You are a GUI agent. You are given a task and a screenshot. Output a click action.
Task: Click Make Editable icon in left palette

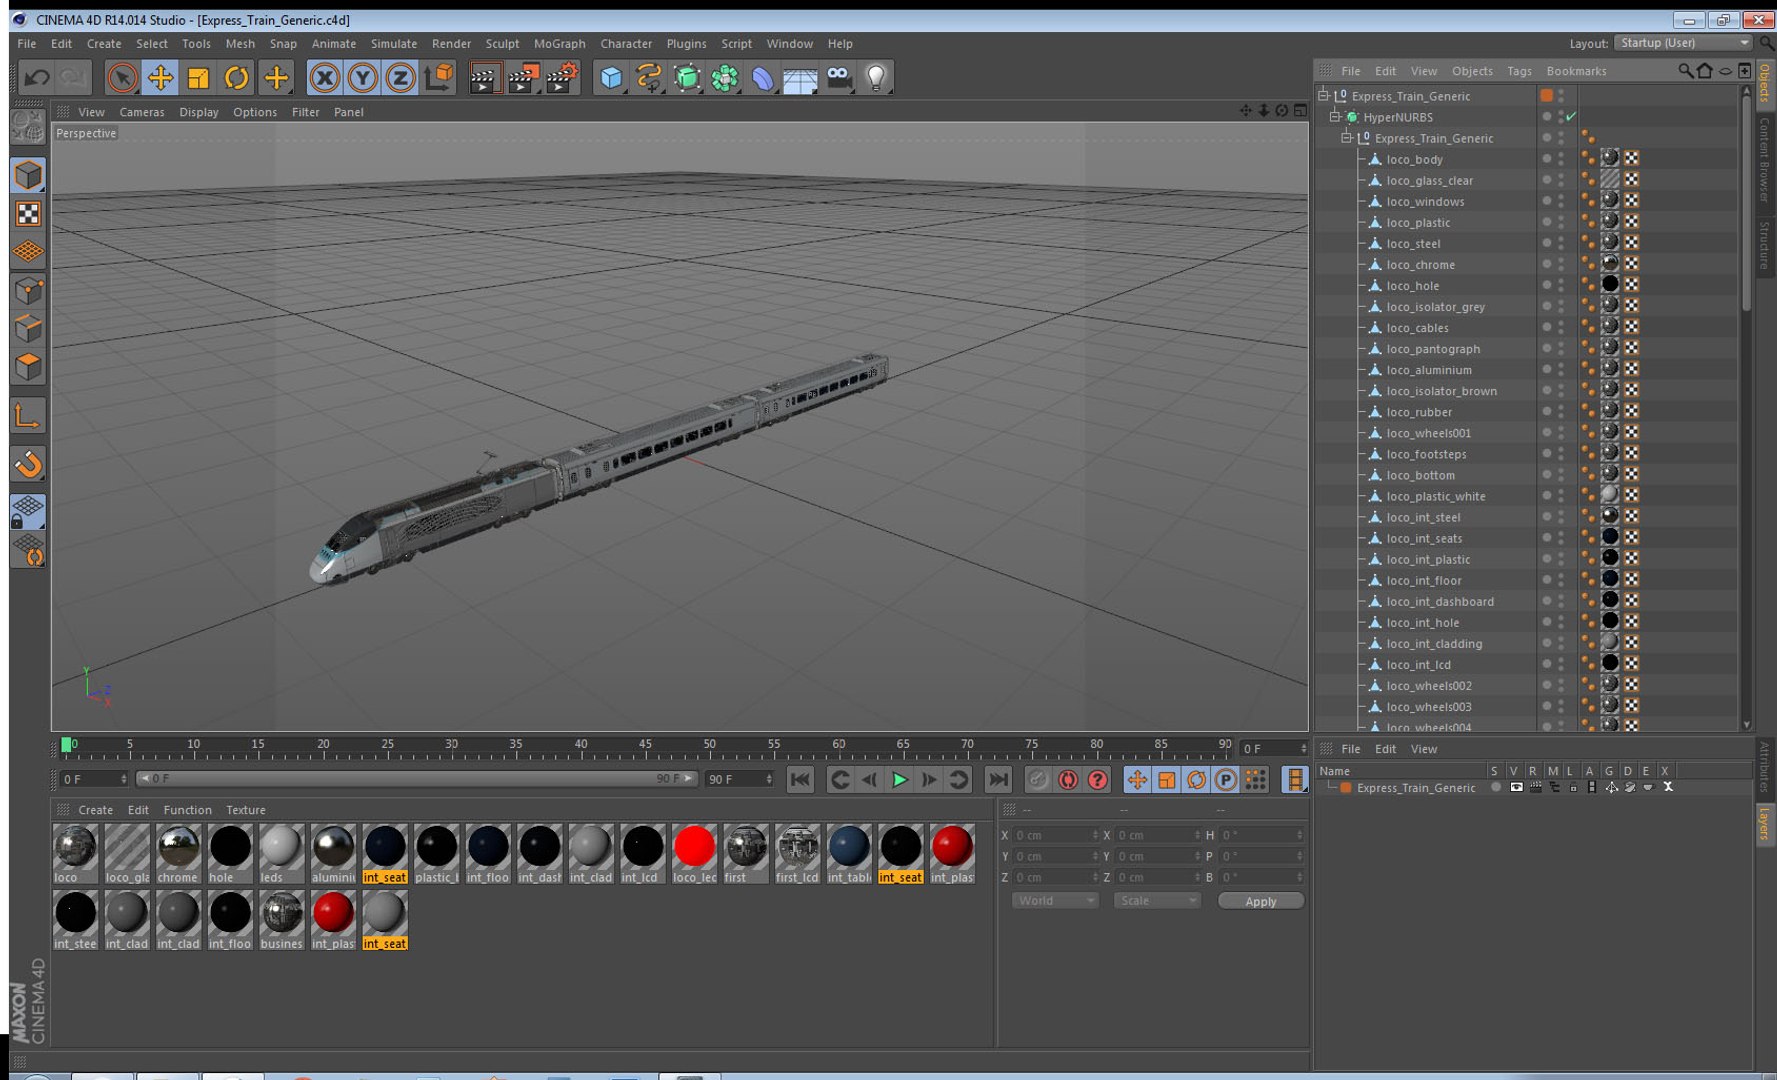pyautogui.click(x=28, y=127)
